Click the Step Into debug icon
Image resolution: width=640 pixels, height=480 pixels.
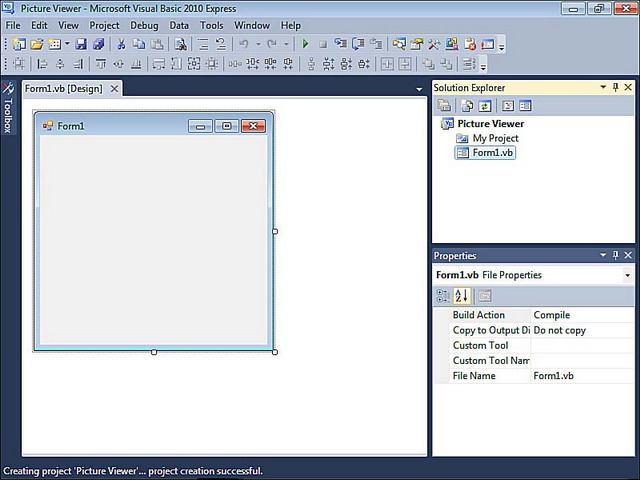click(340, 44)
